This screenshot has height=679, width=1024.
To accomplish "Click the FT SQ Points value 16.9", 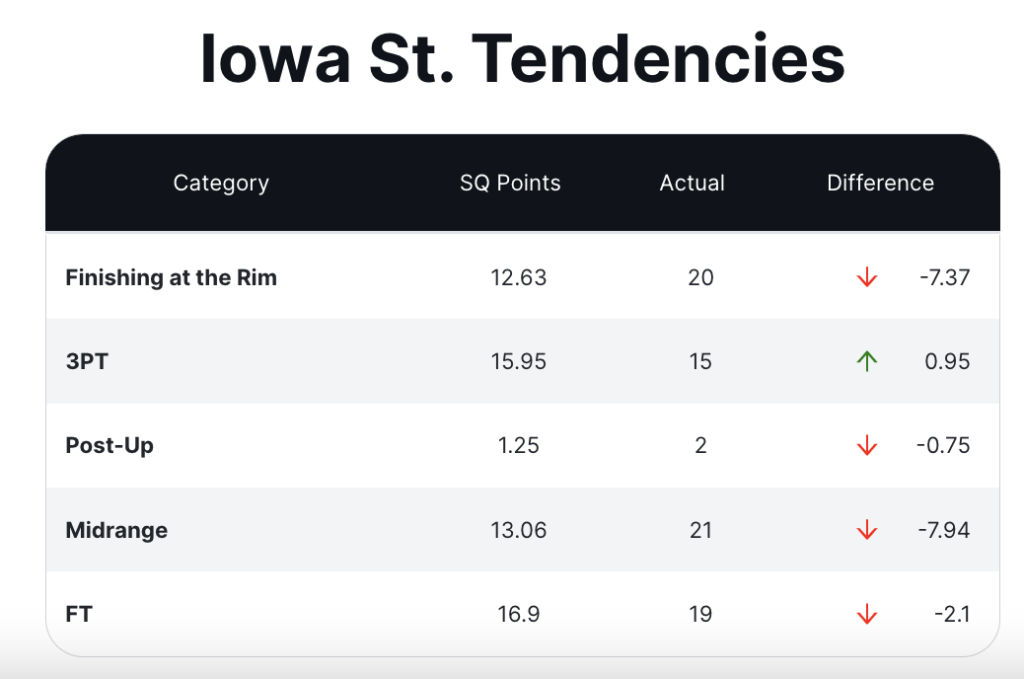I will point(519,614).
